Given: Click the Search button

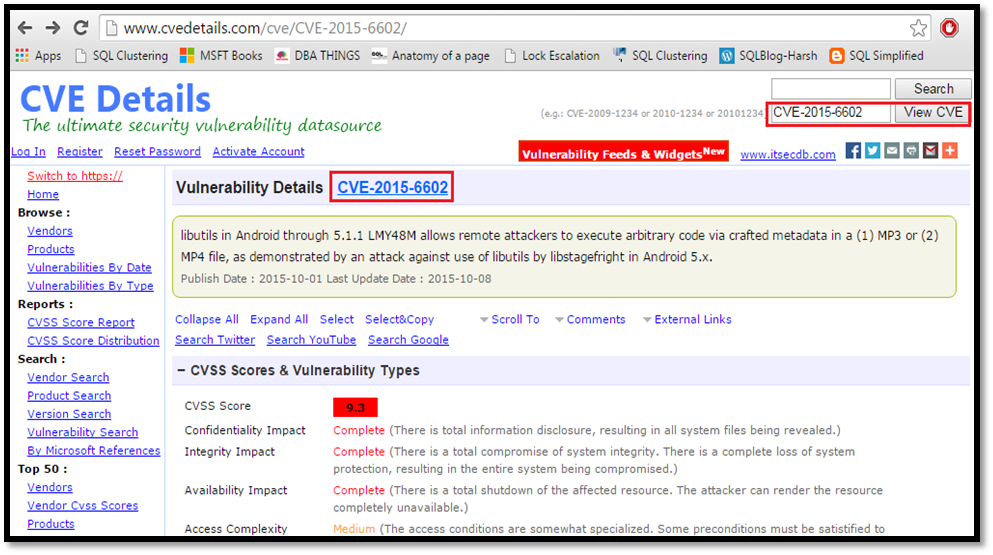Looking at the screenshot, I should tap(933, 89).
